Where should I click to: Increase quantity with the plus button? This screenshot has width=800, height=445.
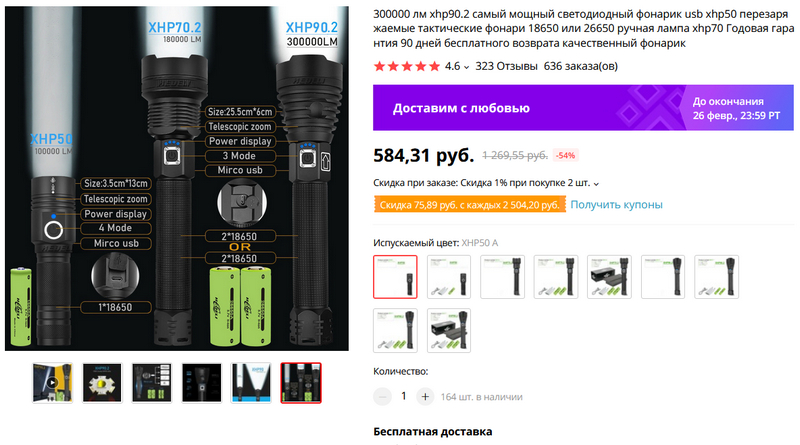tap(425, 397)
